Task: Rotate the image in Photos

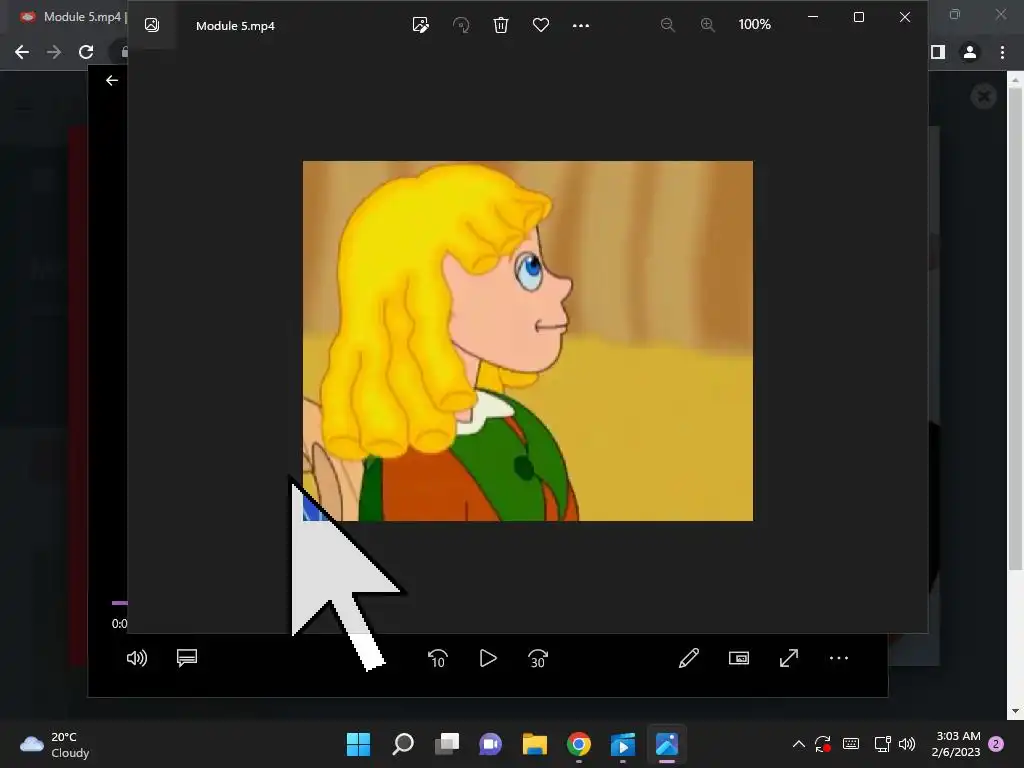Action: point(461,25)
